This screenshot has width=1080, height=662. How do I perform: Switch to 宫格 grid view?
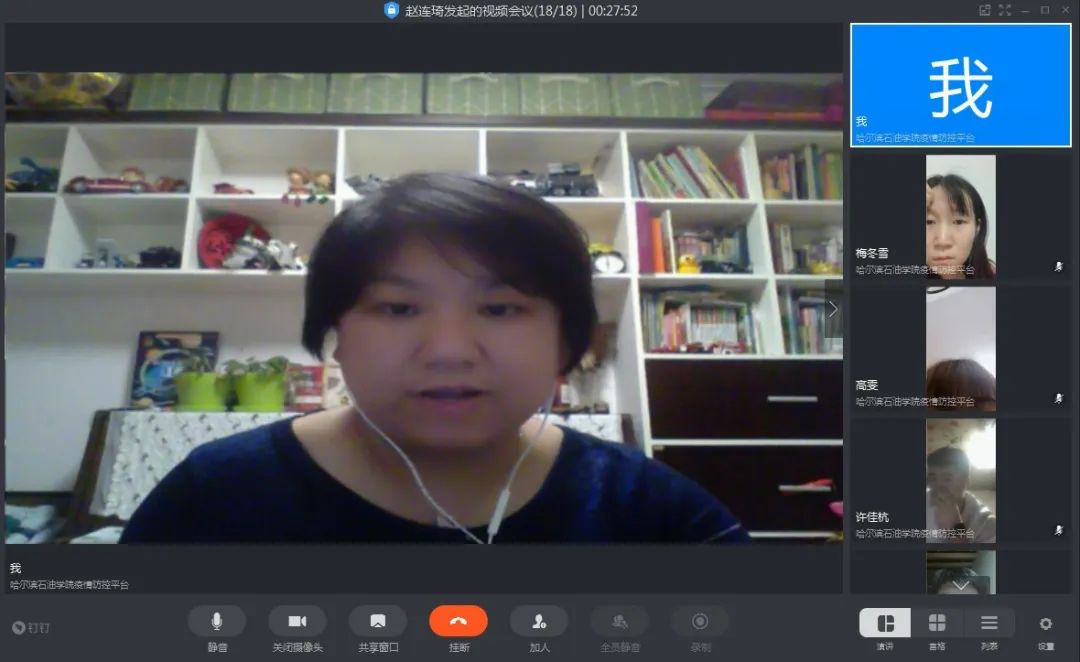(x=937, y=623)
